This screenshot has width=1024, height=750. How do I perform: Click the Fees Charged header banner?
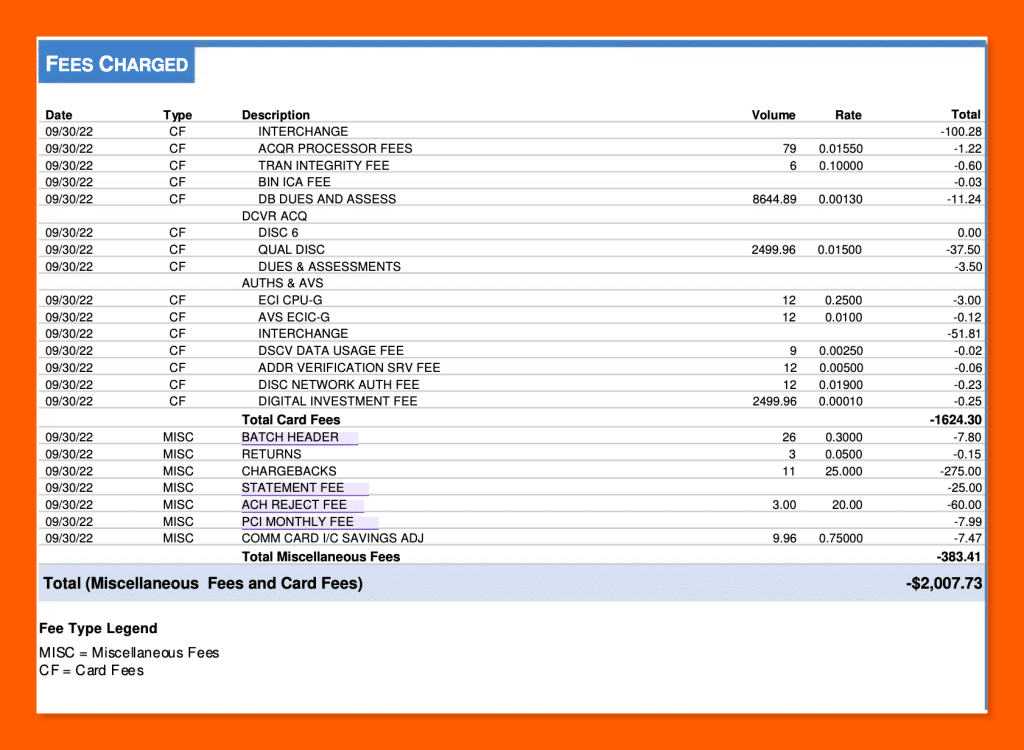(117, 64)
